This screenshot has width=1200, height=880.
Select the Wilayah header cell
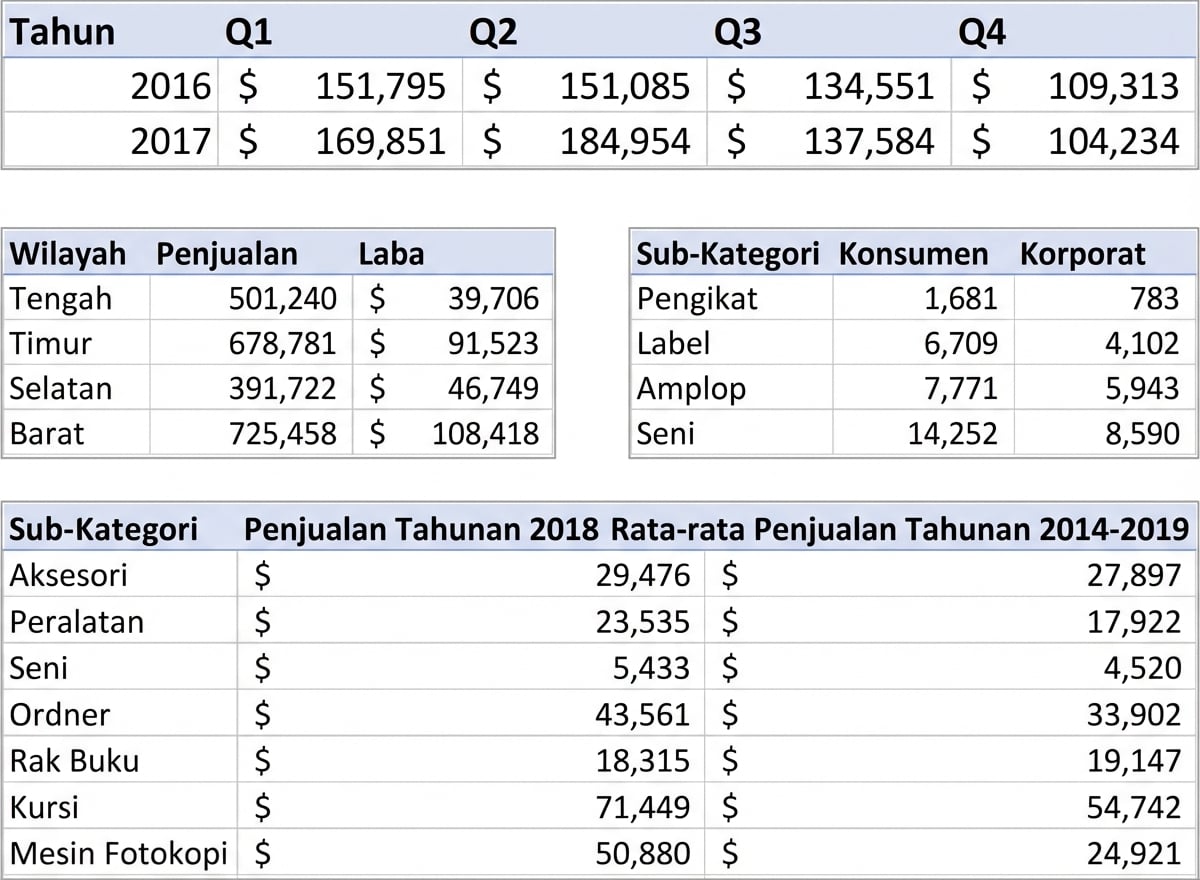[x=66, y=253]
